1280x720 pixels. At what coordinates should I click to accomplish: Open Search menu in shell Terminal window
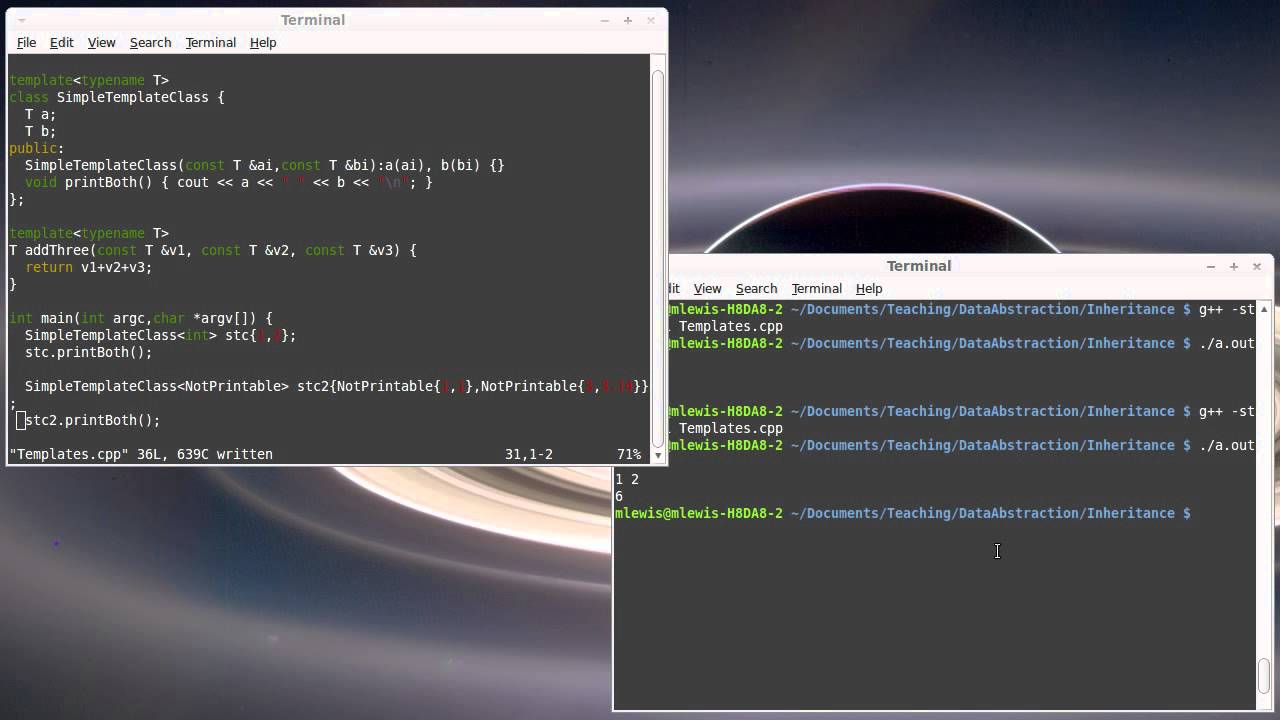click(756, 288)
